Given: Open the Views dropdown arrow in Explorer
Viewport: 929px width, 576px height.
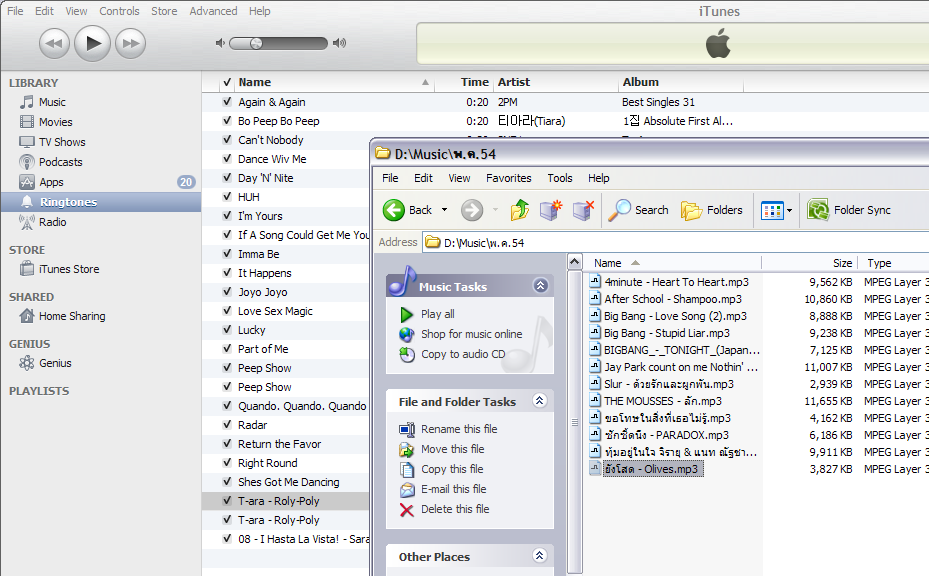Looking at the screenshot, I should [789, 210].
